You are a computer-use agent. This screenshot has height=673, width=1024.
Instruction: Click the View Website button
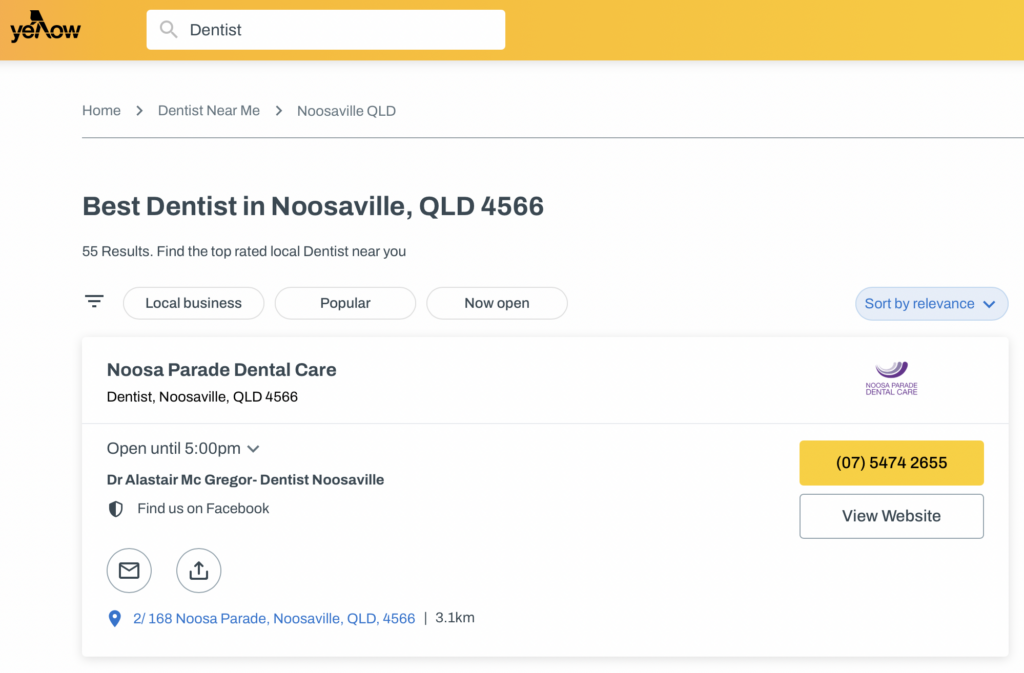891,516
